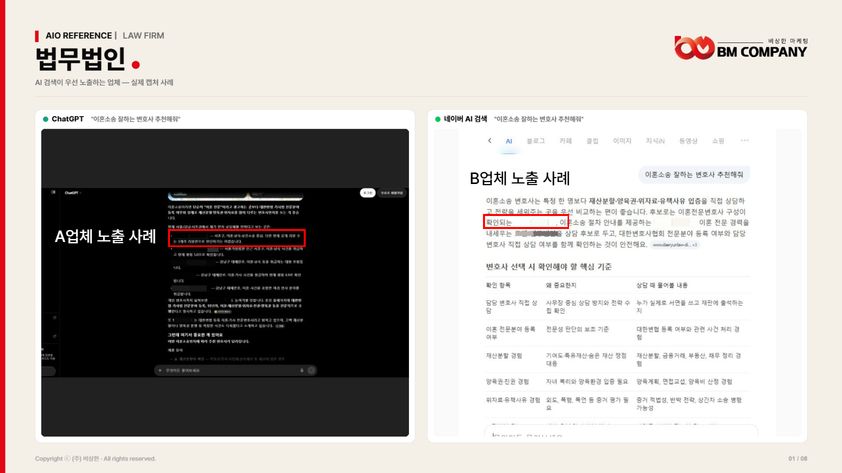
Task: Click the sign-up button in ChatGPT
Action: click(x=391, y=193)
